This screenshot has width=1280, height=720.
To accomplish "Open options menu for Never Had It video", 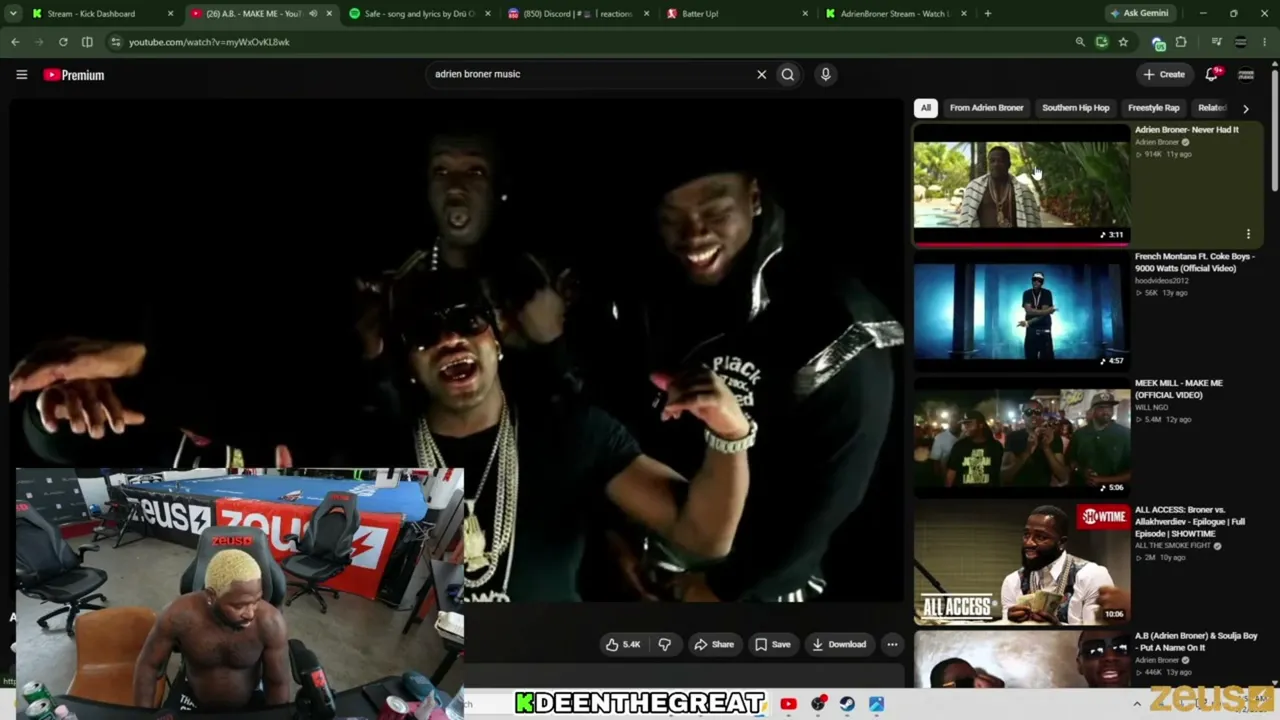I will pos(1248,234).
